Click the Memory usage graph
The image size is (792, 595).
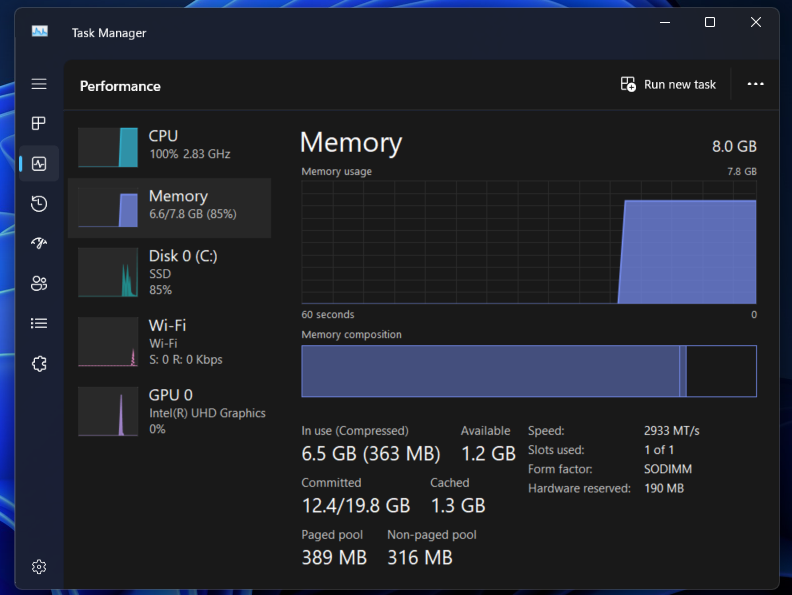[x=529, y=241]
